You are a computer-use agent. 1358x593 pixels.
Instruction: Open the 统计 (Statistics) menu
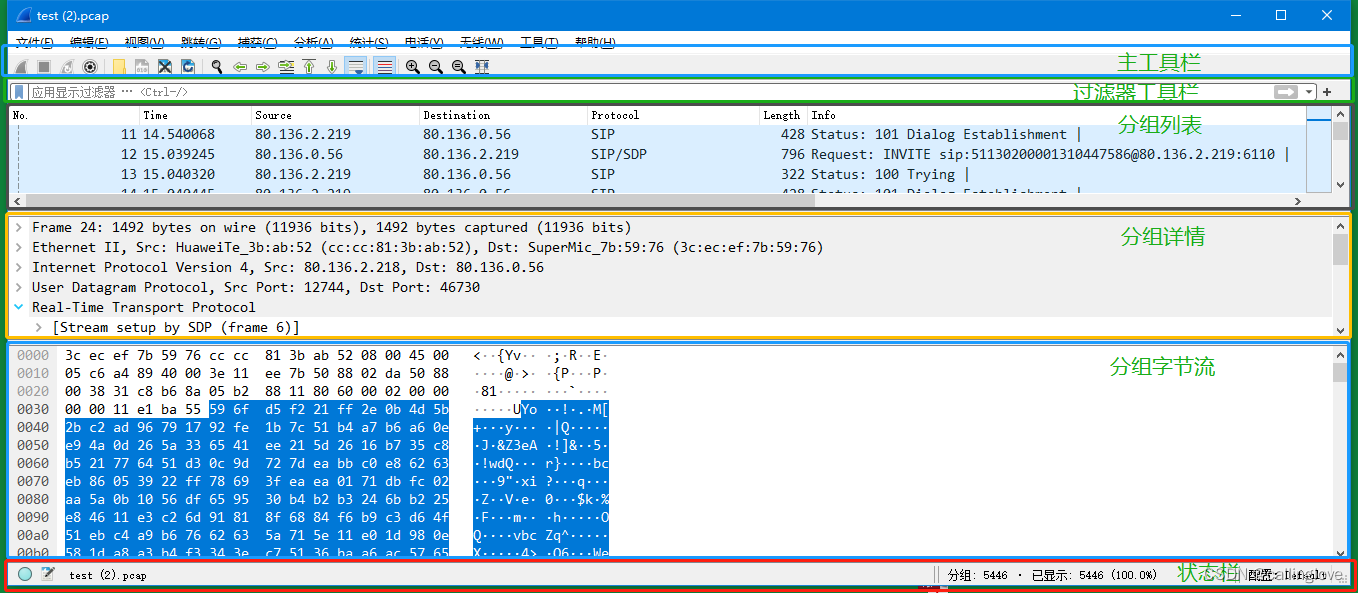[x=369, y=42]
